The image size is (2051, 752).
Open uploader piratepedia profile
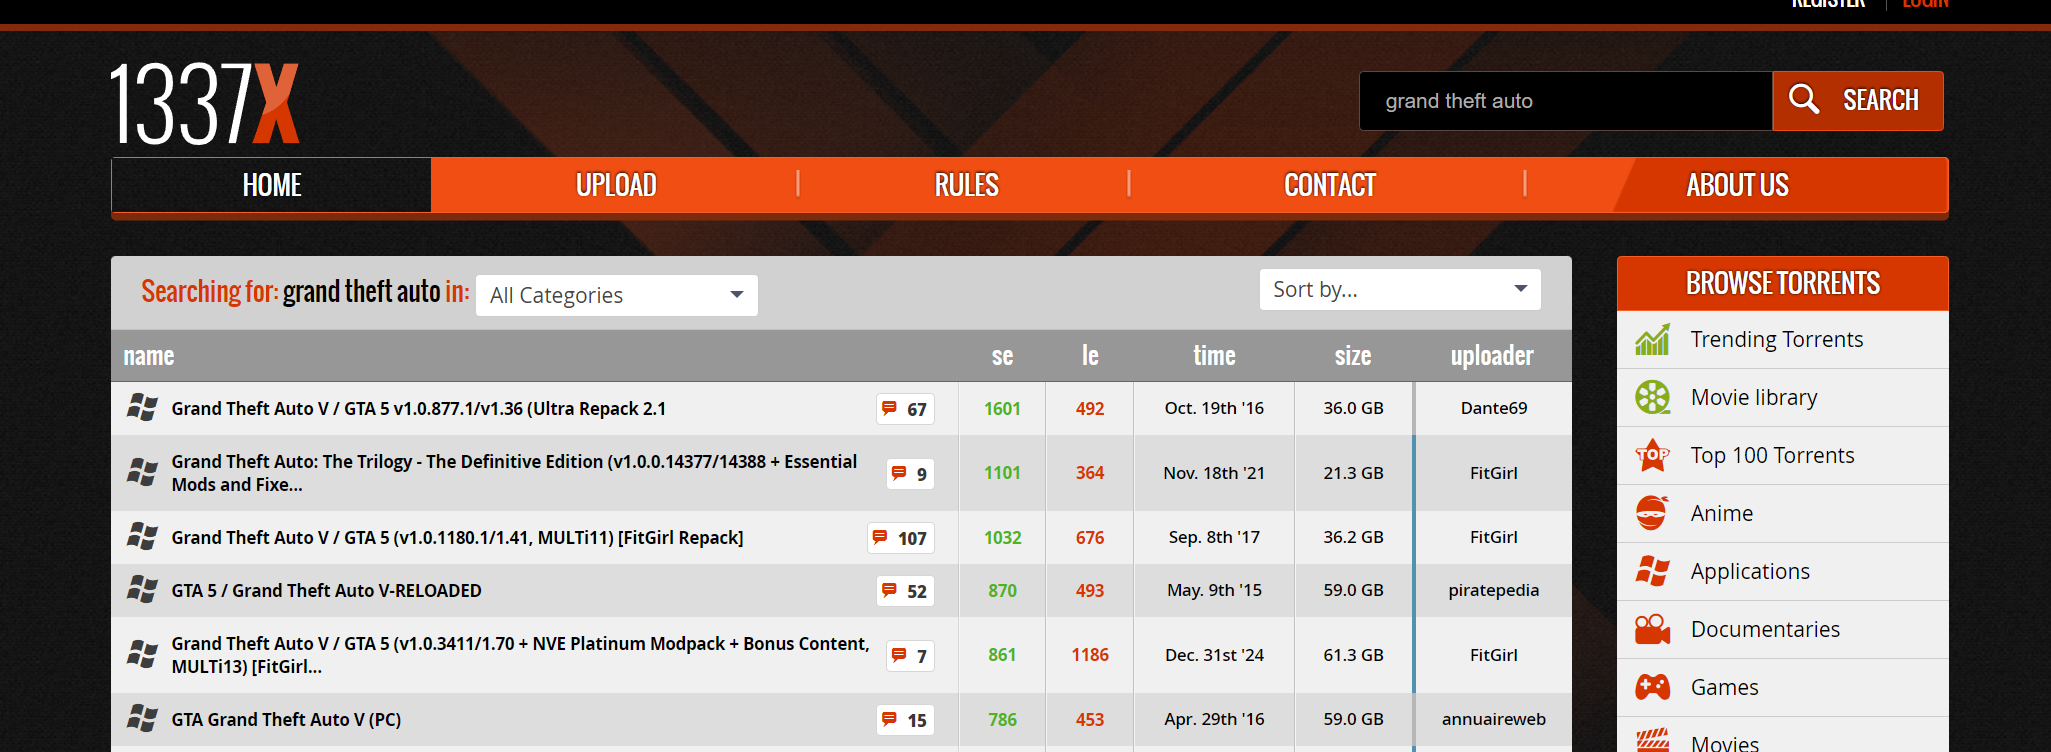click(1494, 590)
